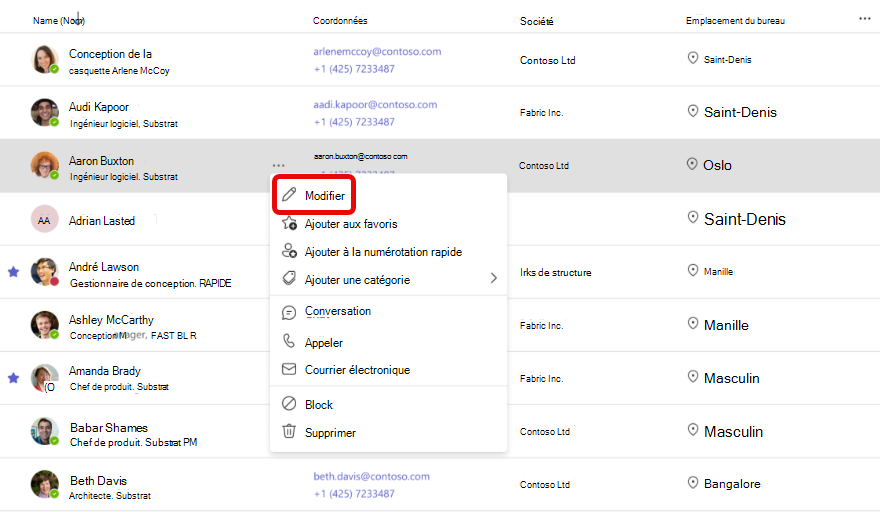Click André Lawson's avatar
880x512 pixels.
coord(44,272)
